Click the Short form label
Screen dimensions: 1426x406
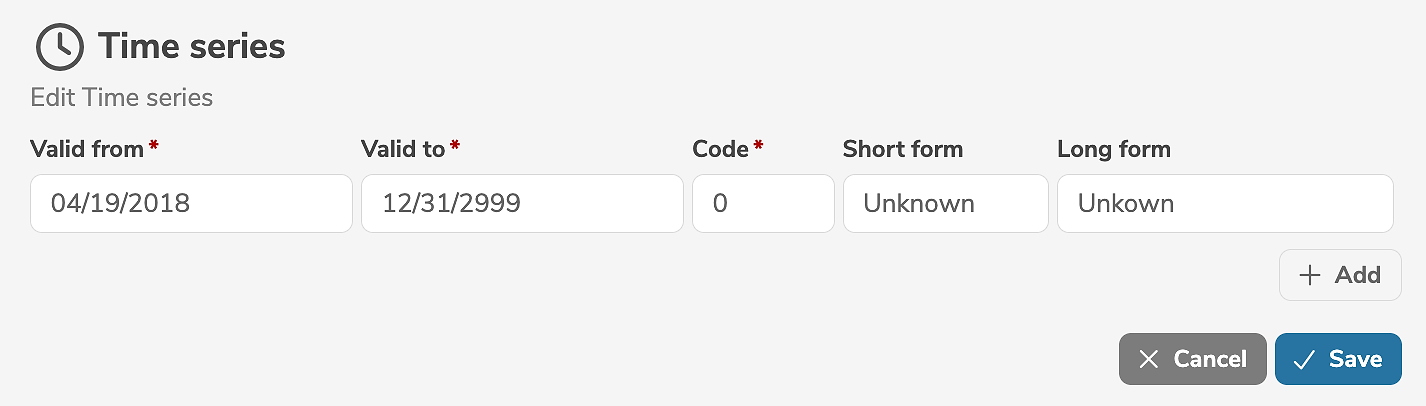[x=902, y=149]
